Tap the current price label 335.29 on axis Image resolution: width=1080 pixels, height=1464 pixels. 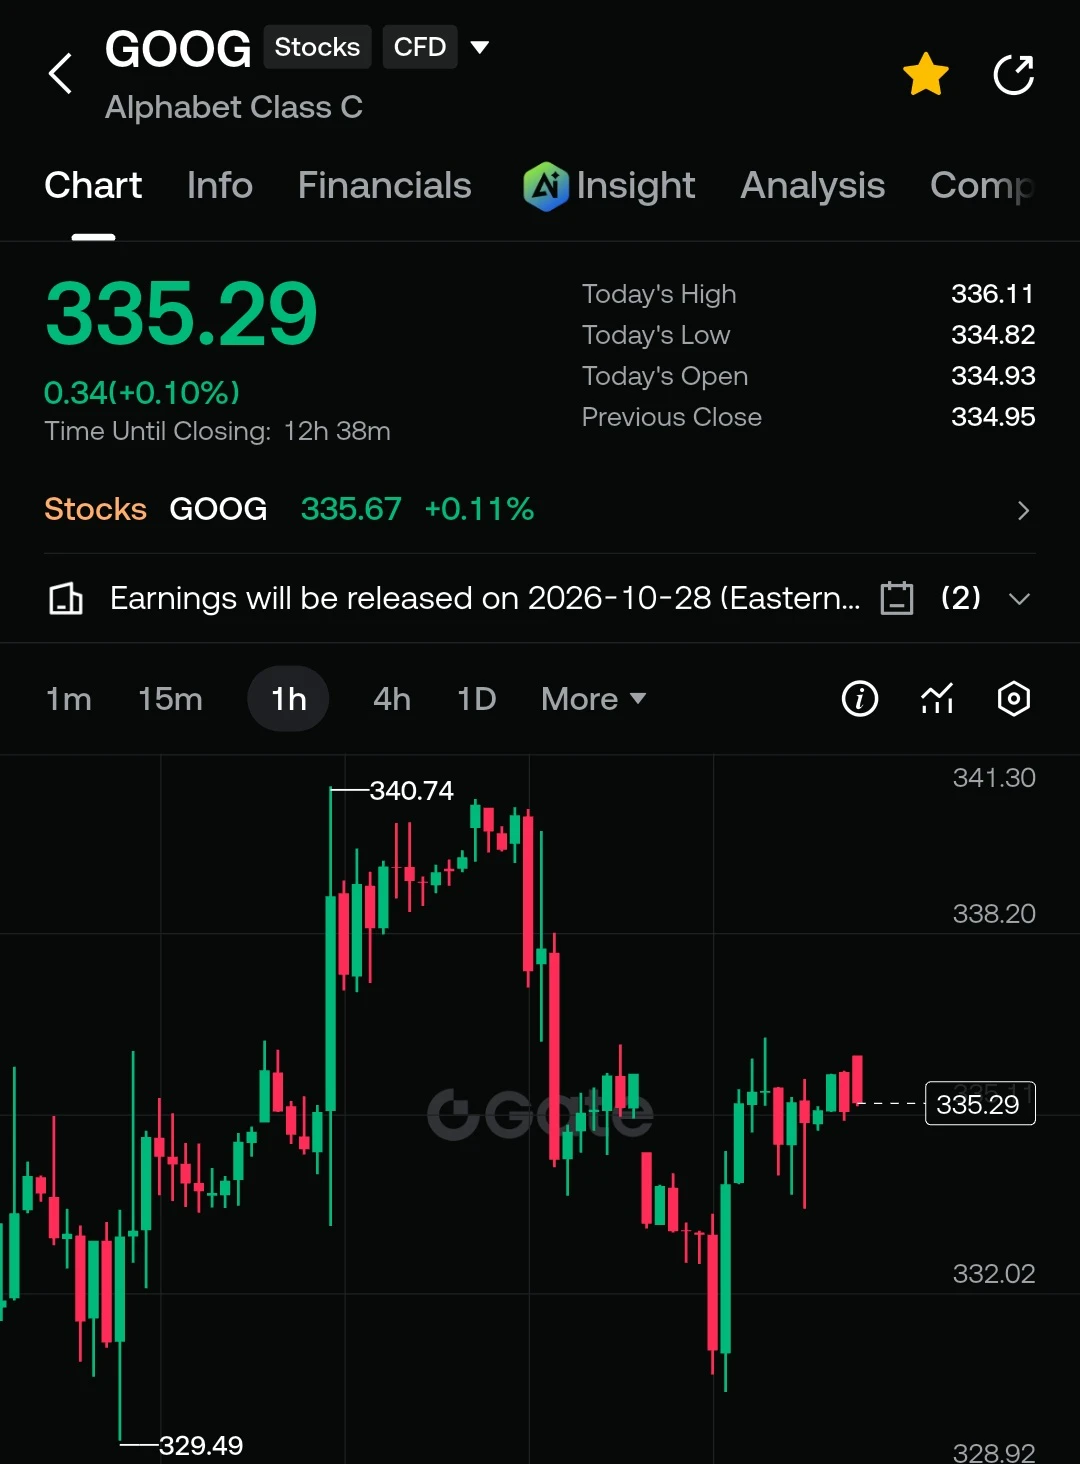pyautogui.click(x=979, y=1104)
